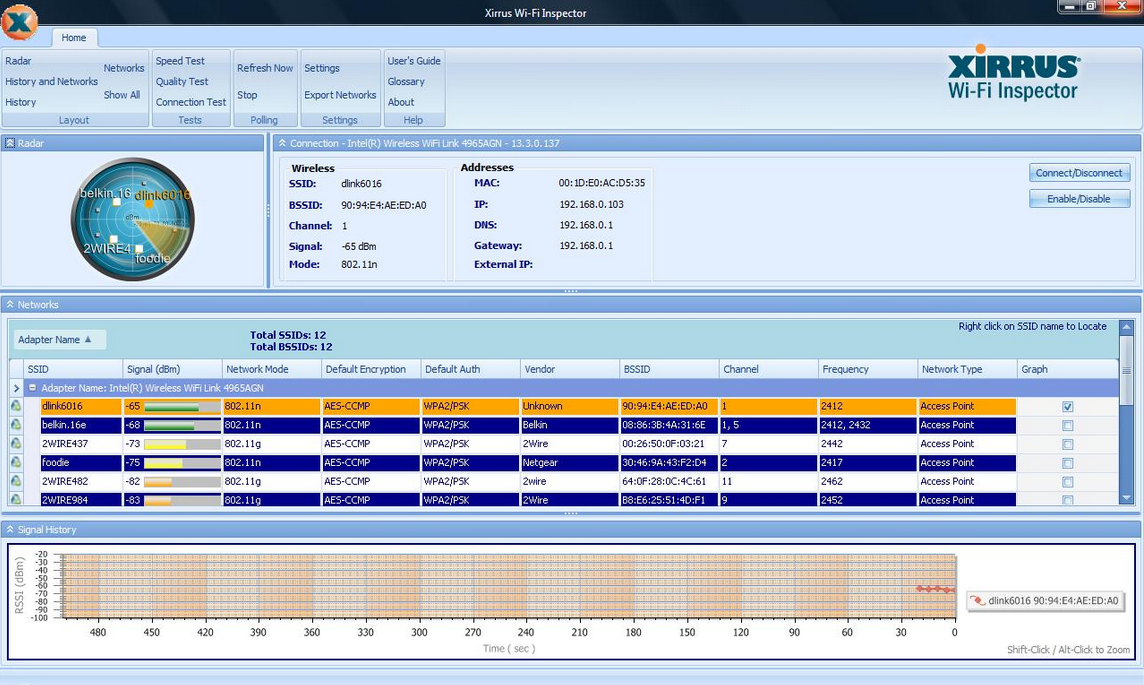1144x685 pixels.
Task: Click the foodie row network icon
Action: (16, 463)
